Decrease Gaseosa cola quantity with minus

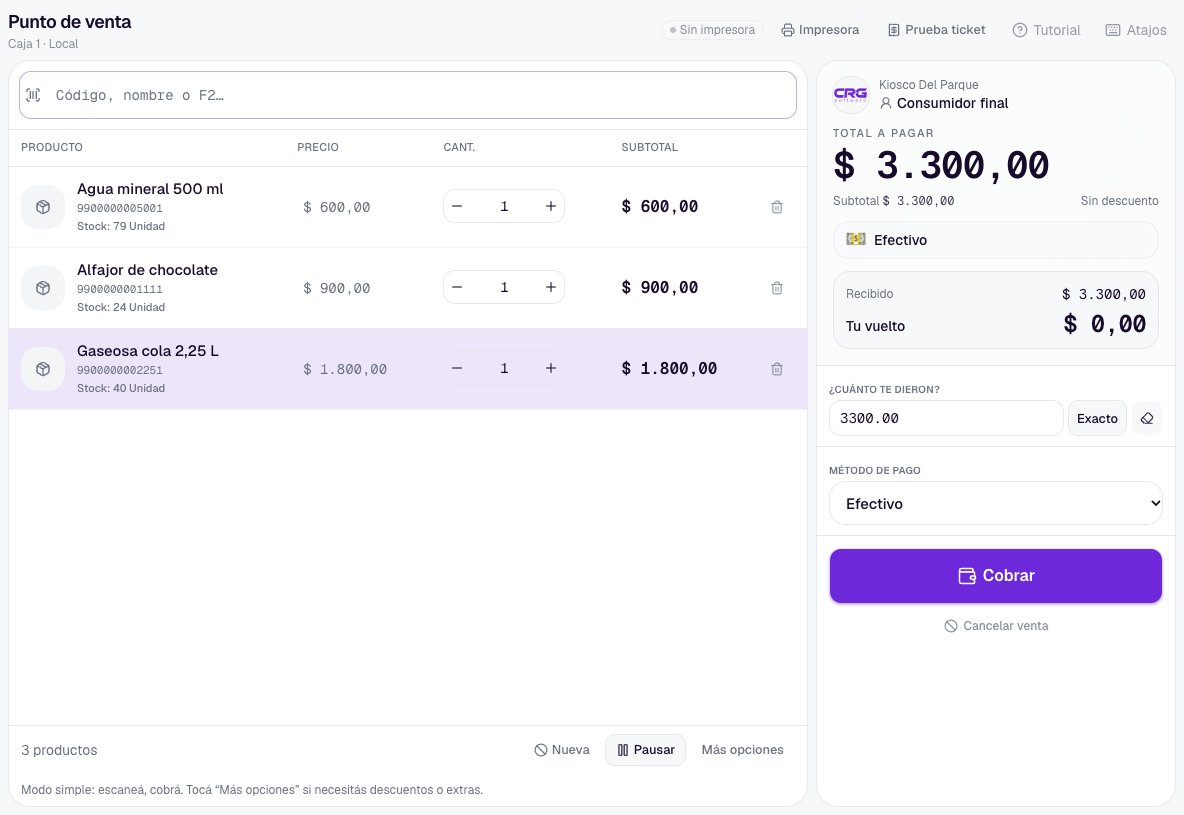click(457, 368)
